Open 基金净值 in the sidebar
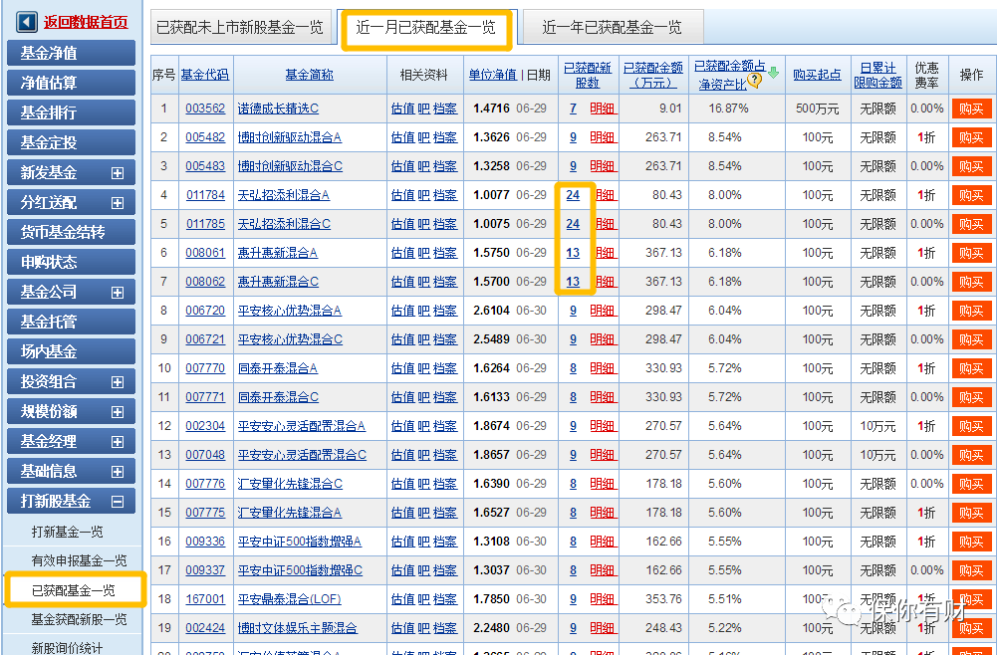 tap(71, 53)
